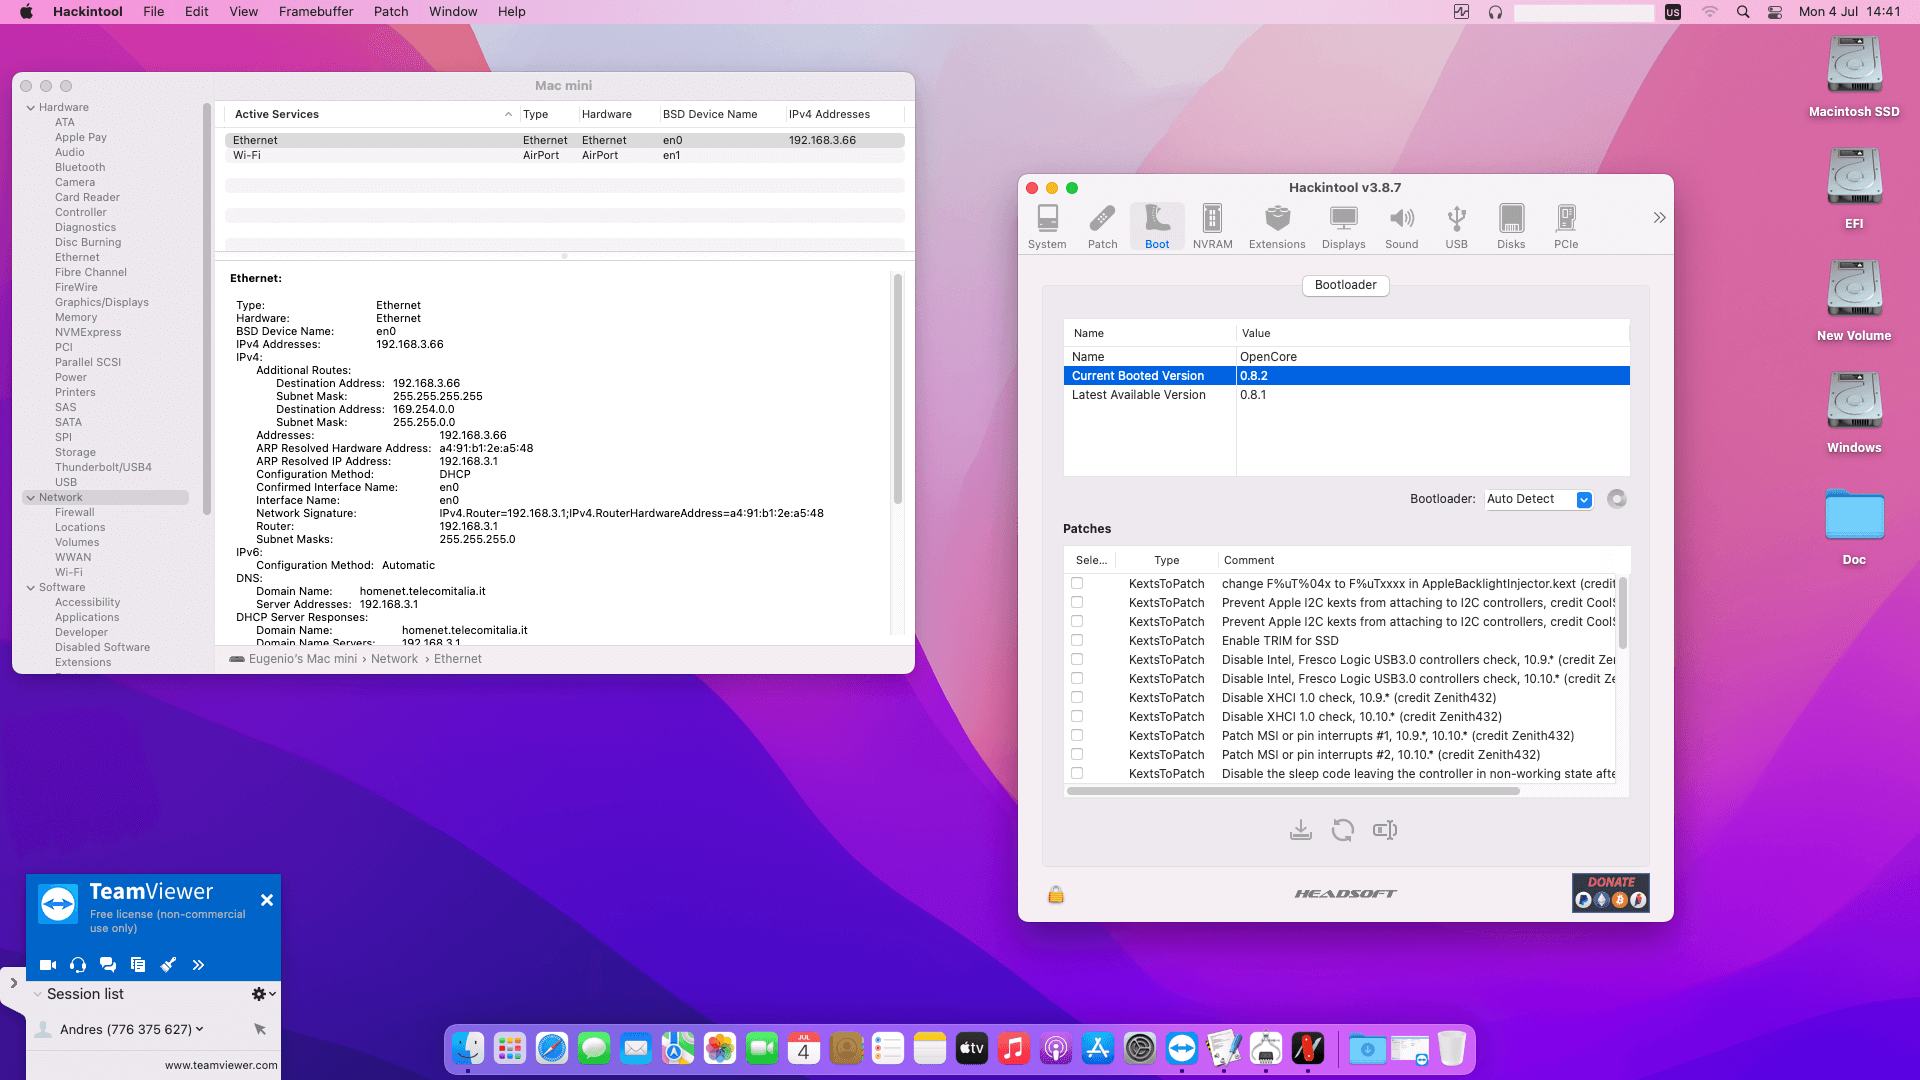Check Disable the sleep code patch checkbox

(x=1077, y=773)
